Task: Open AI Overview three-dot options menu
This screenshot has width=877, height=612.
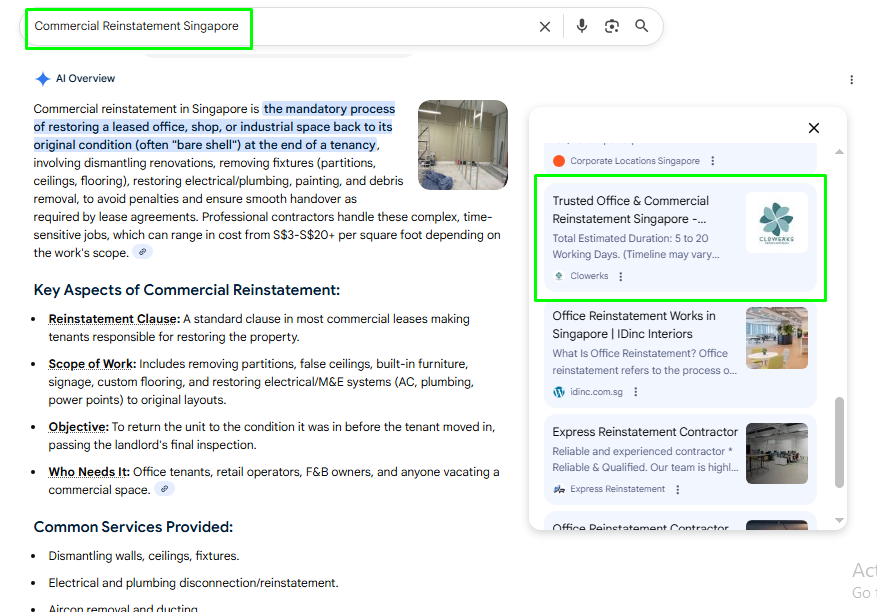Action: pos(851,80)
